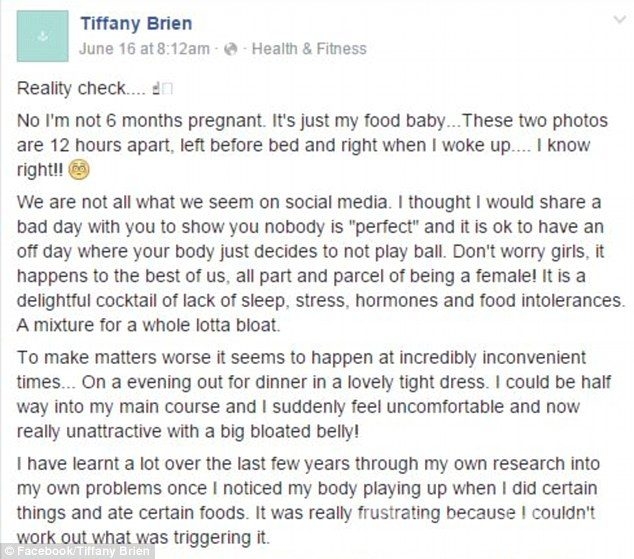The image size is (634, 559).
Task: Click the line ending "big bloated belly!"
Action: (188, 432)
